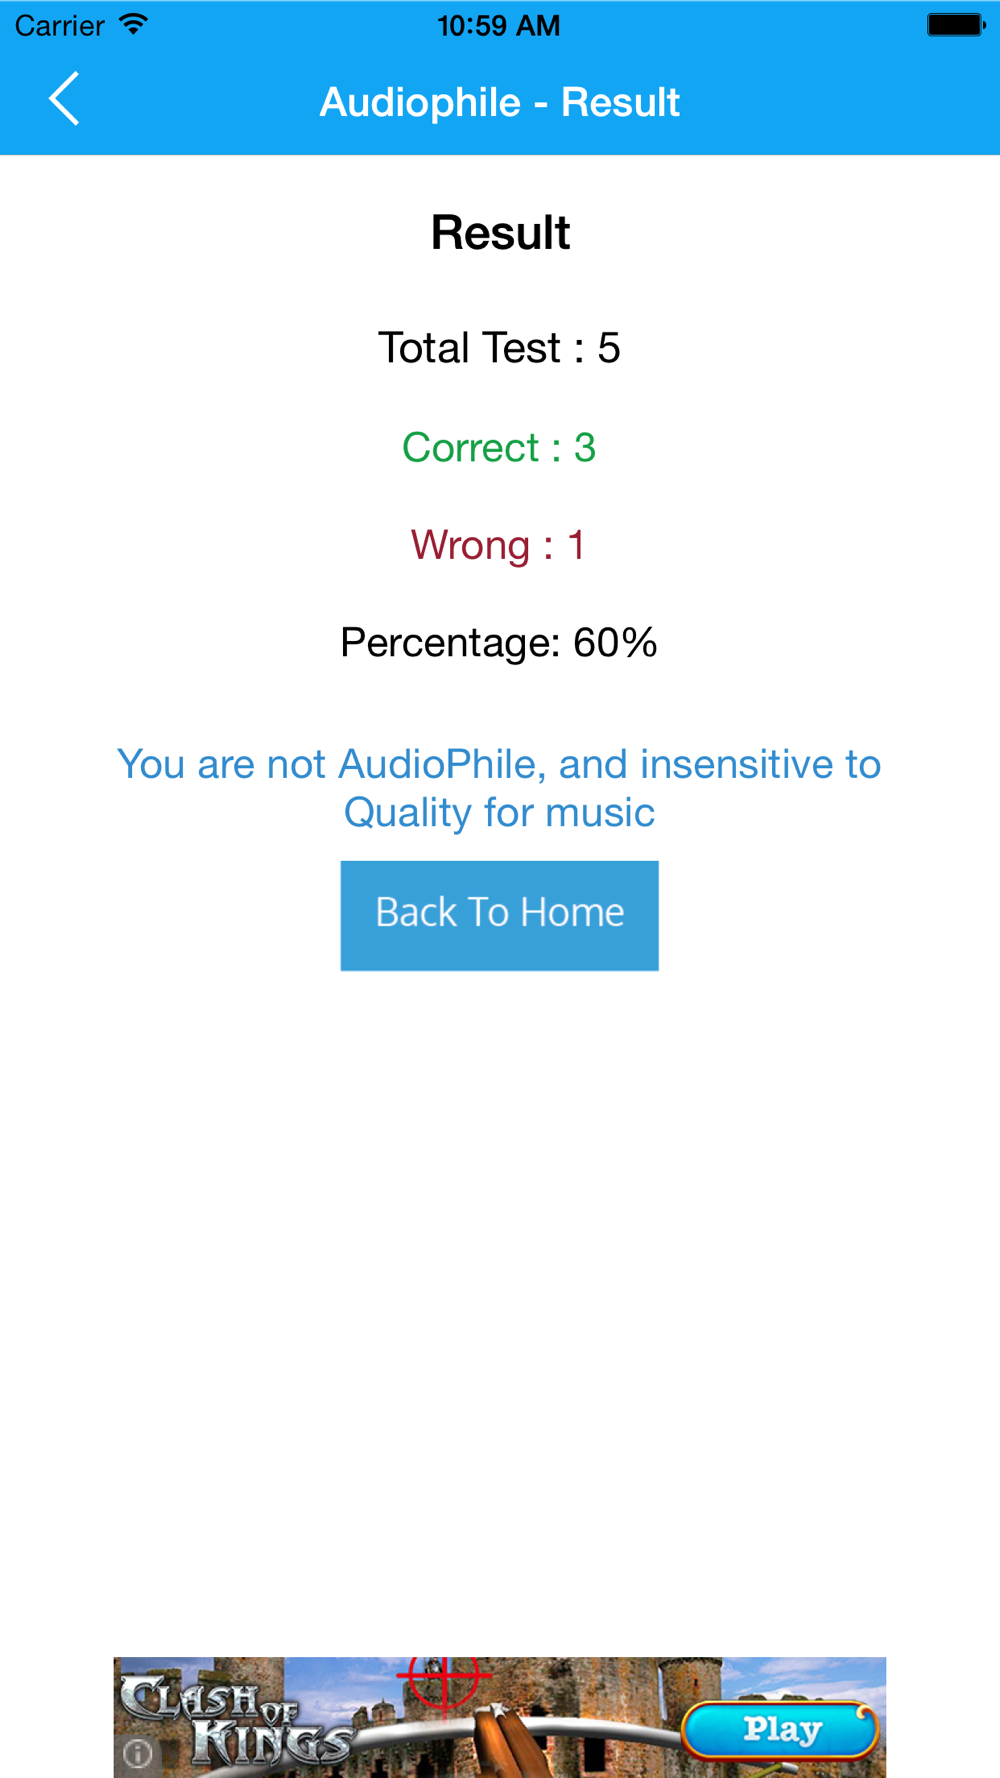Click the Carrier label in status bar
The width and height of the screenshot is (1000, 1778).
(x=59, y=25)
